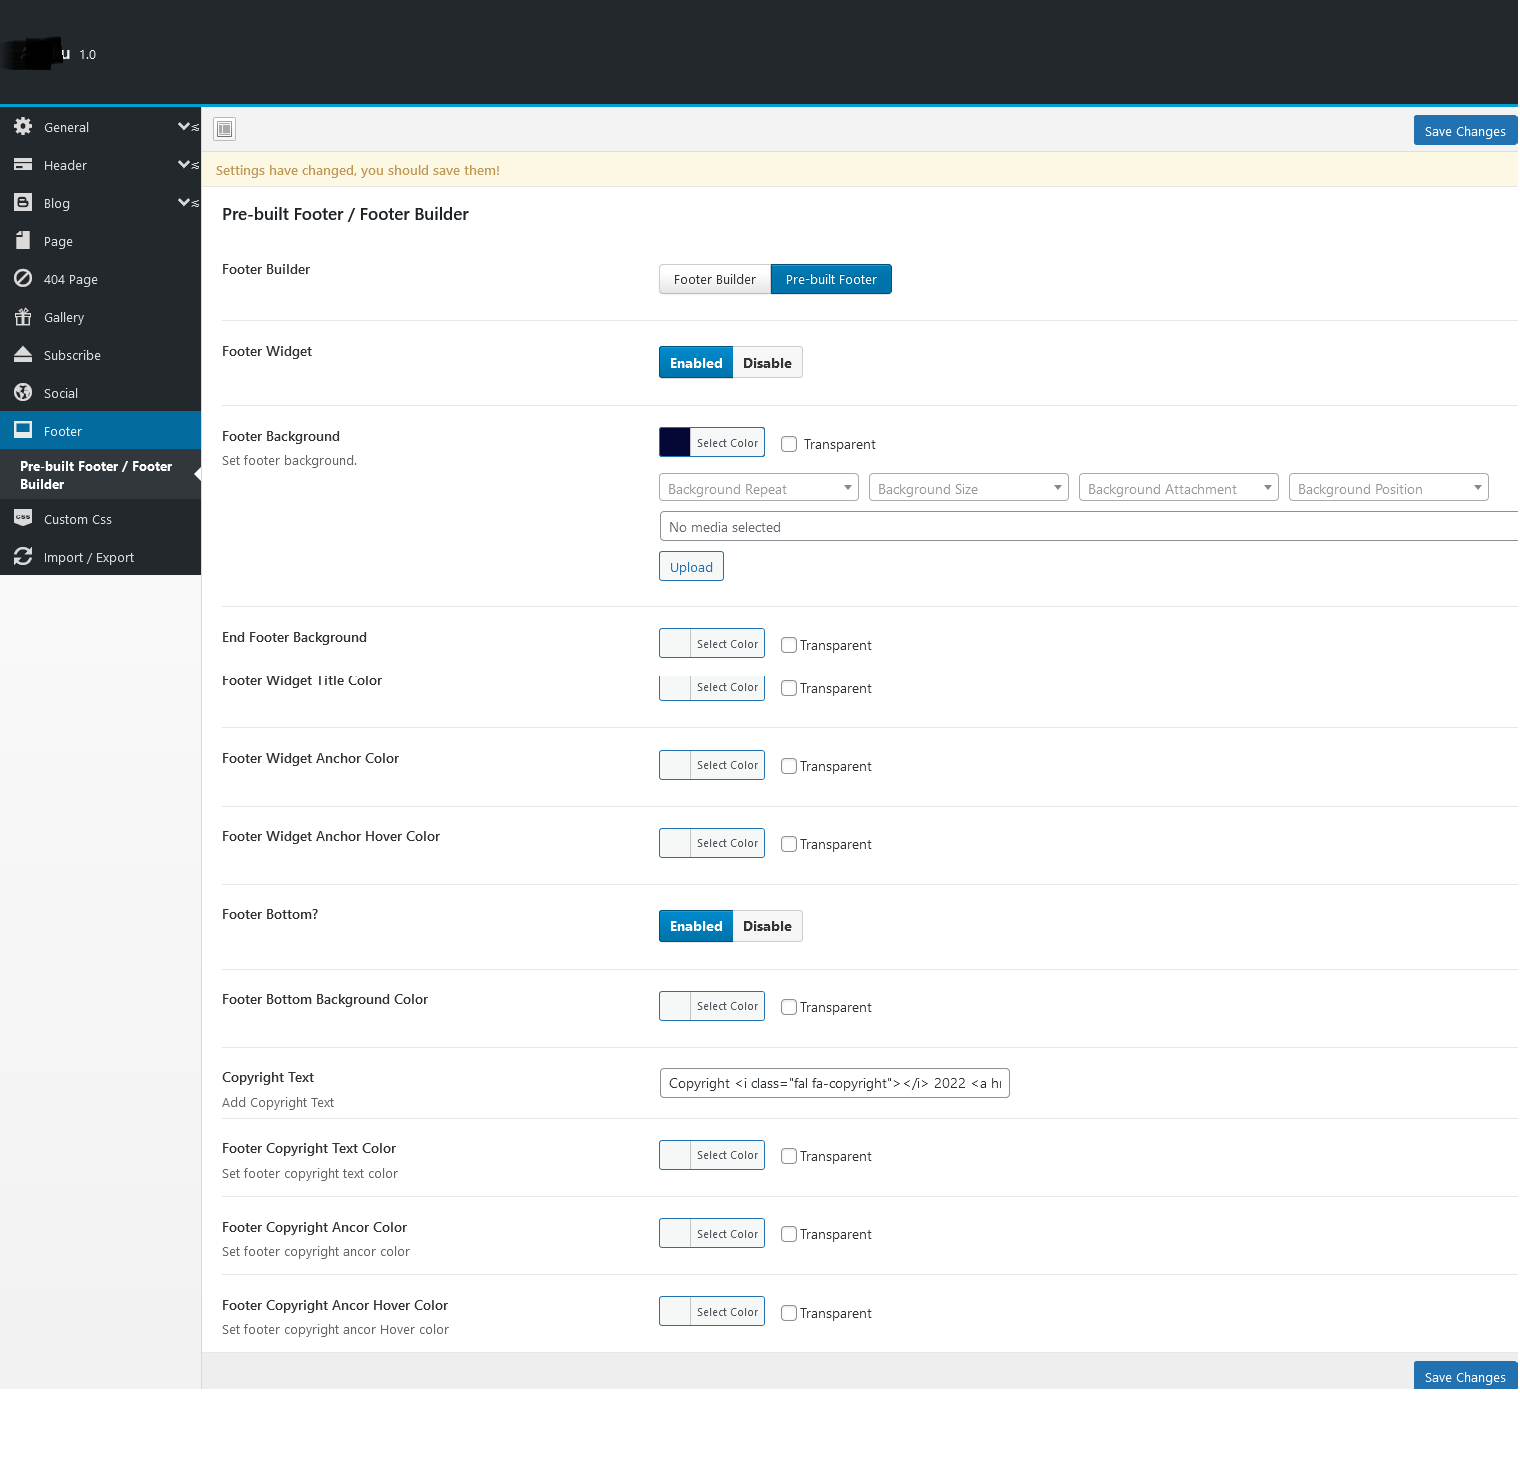Open the Background Attachment dropdown
The height and width of the screenshot is (1474, 1520).
click(x=1179, y=488)
